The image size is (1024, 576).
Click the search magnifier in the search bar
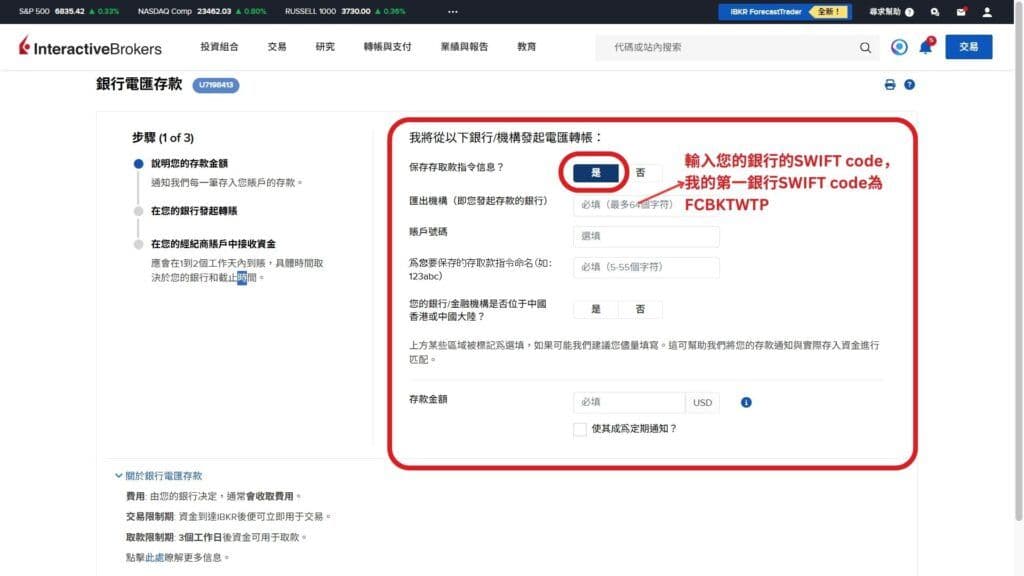tap(864, 47)
